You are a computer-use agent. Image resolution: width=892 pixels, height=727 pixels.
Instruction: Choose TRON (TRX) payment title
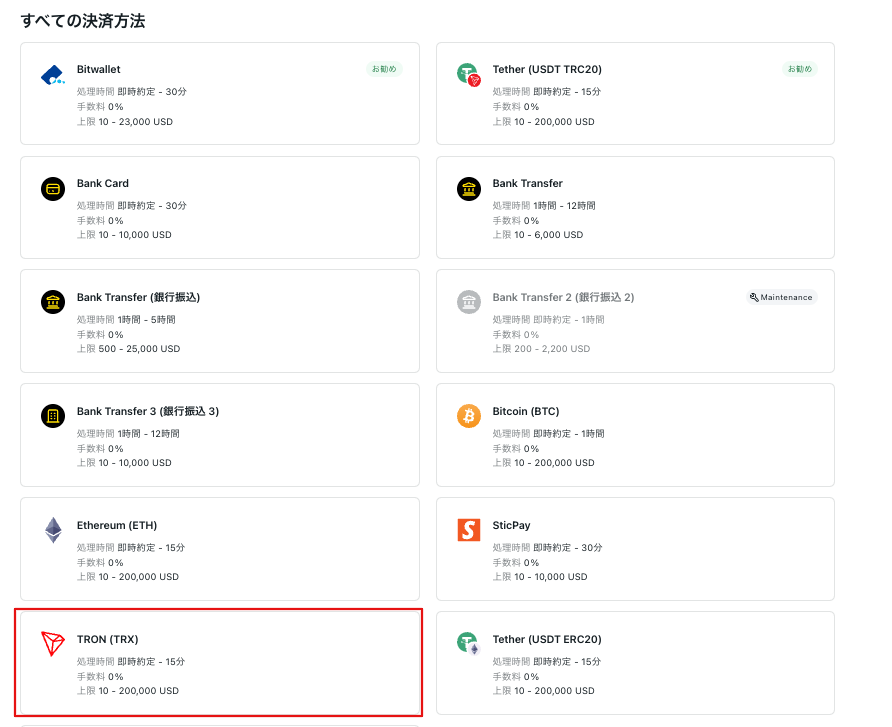coord(108,639)
